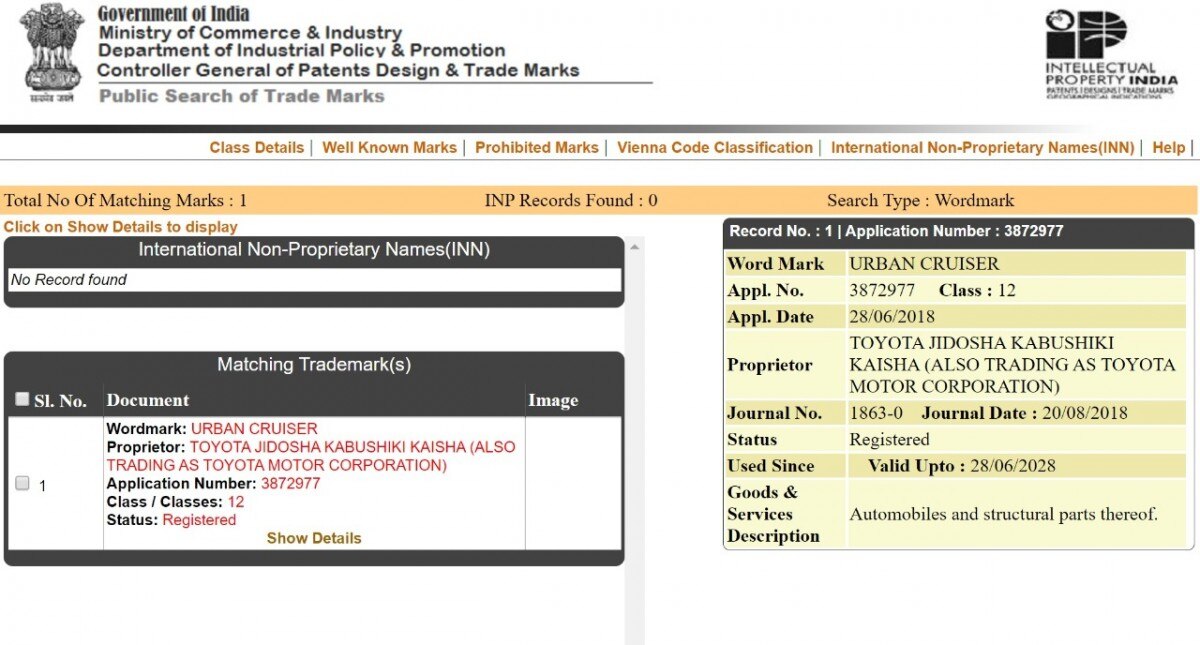Open the Prohibited Marks list
Screen dimensions: 1200x645
[x=536, y=147]
